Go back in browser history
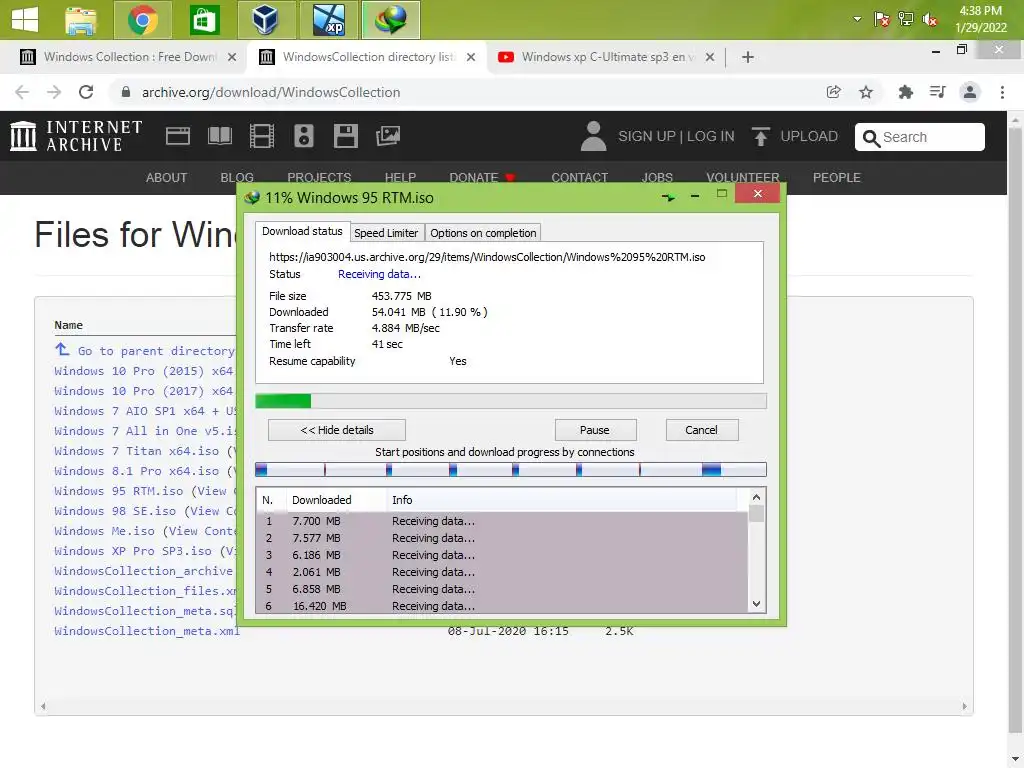This screenshot has width=1024, height=768. 22,92
